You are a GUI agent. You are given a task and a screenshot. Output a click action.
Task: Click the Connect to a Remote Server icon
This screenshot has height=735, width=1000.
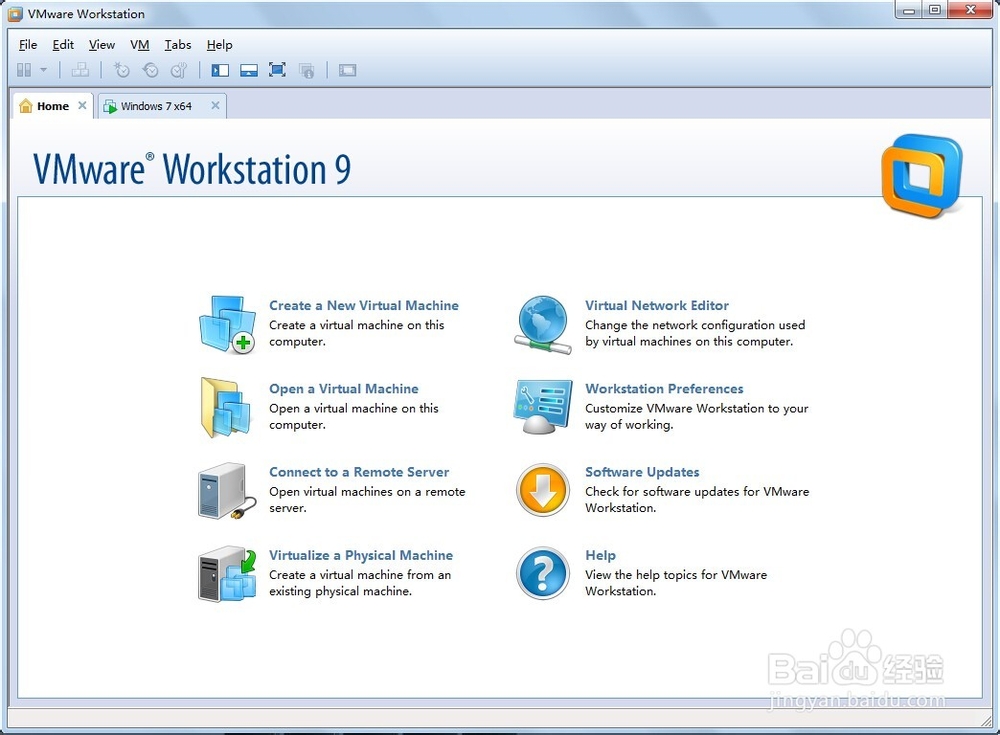[226, 491]
